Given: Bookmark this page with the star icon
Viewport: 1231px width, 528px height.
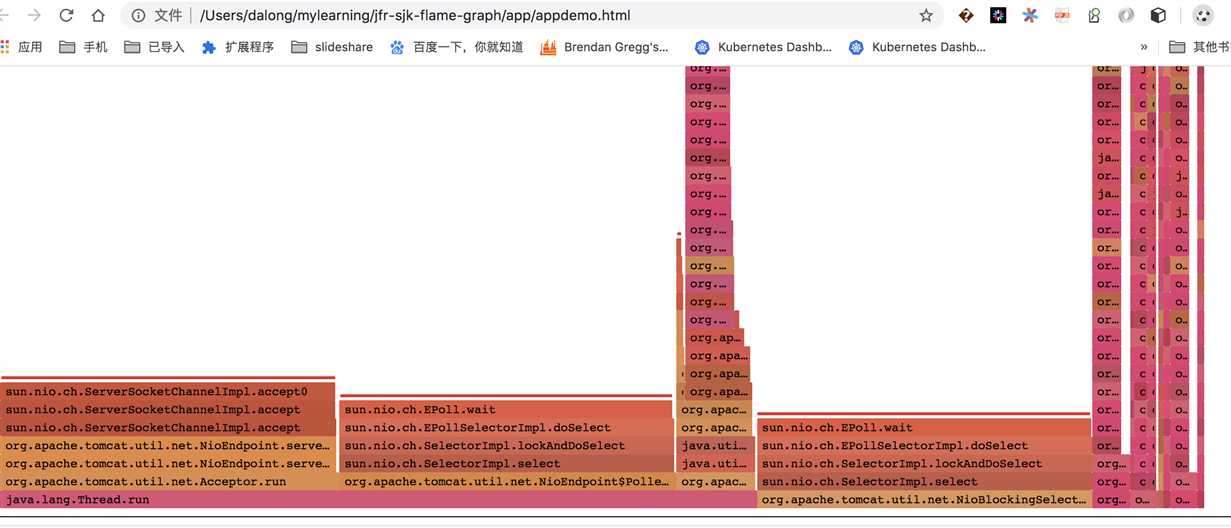Looking at the screenshot, I should (x=926, y=16).
